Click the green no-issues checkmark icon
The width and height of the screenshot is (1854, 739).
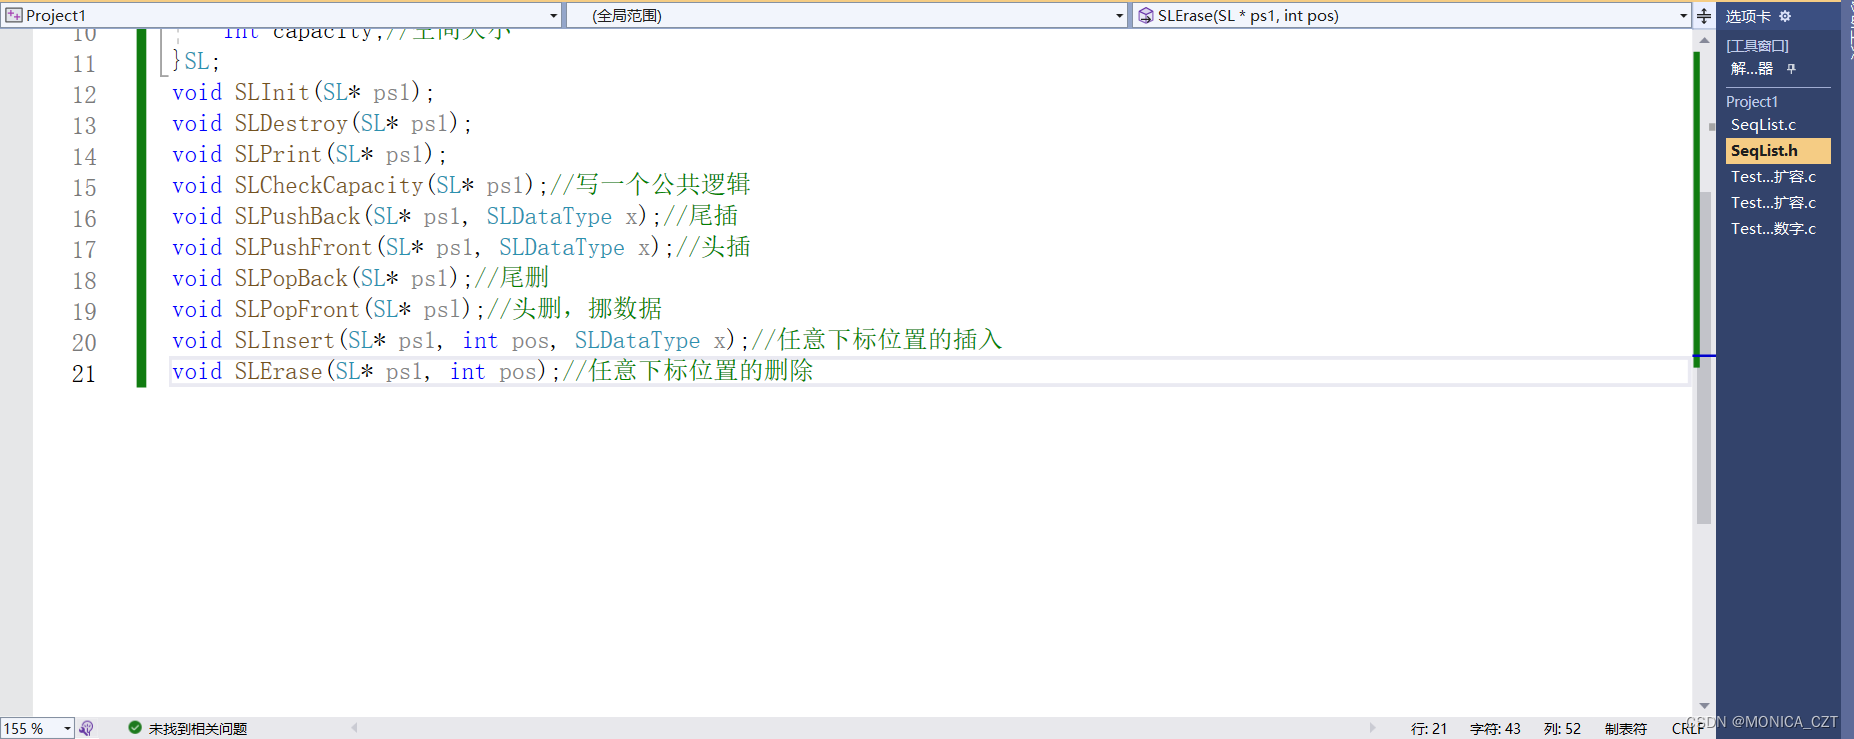135,728
